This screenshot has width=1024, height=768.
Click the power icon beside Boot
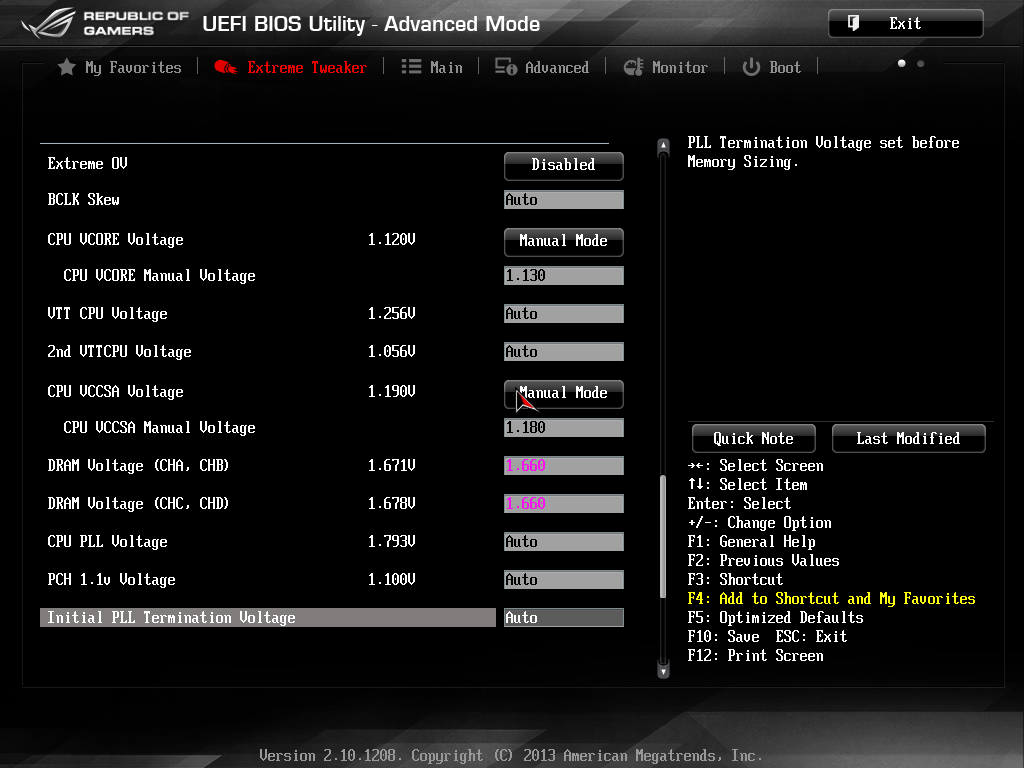(x=751, y=67)
